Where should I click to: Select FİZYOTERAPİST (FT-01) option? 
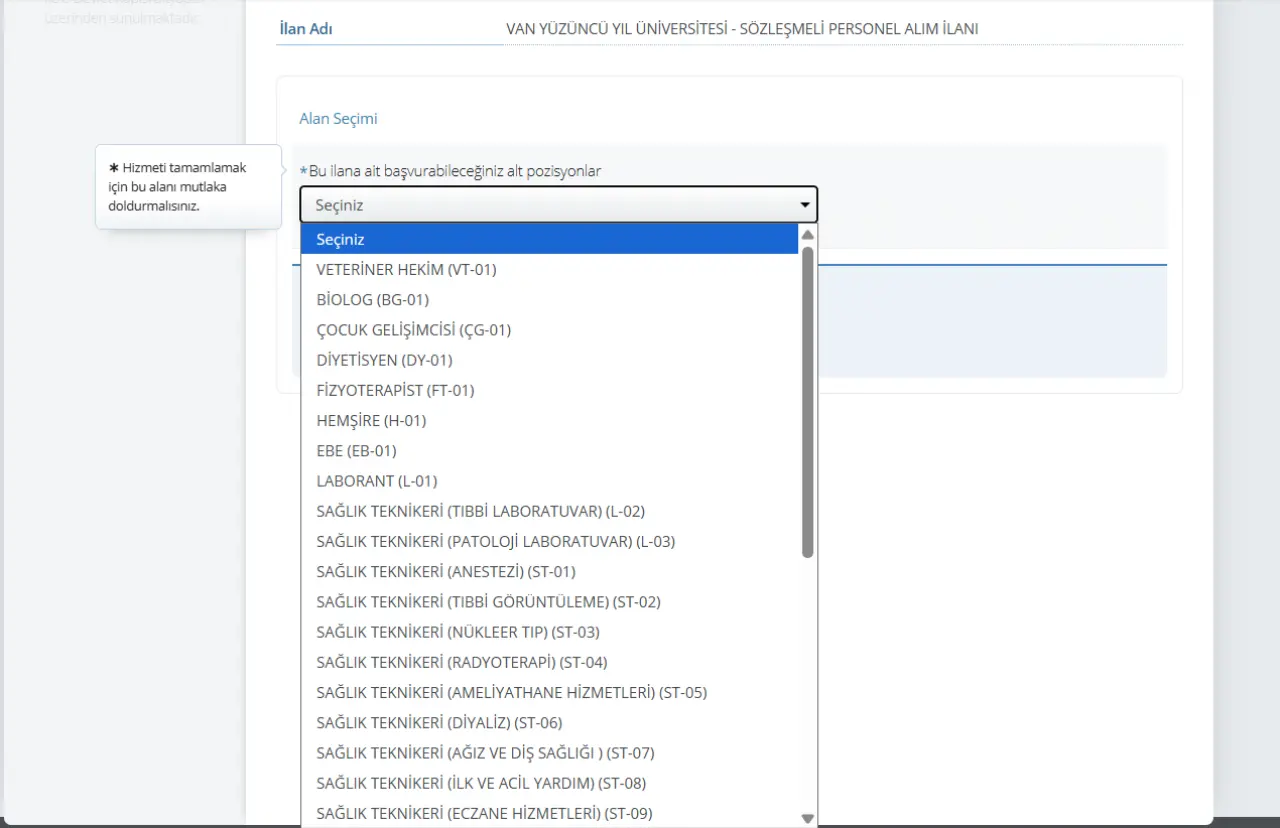coord(395,390)
